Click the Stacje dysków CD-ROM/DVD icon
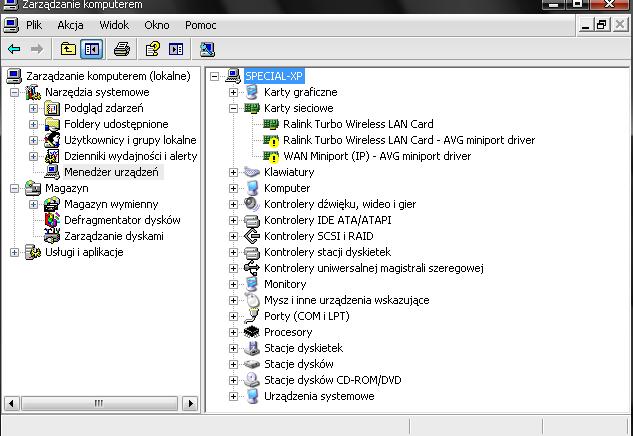The image size is (633, 436). click(x=252, y=380)
